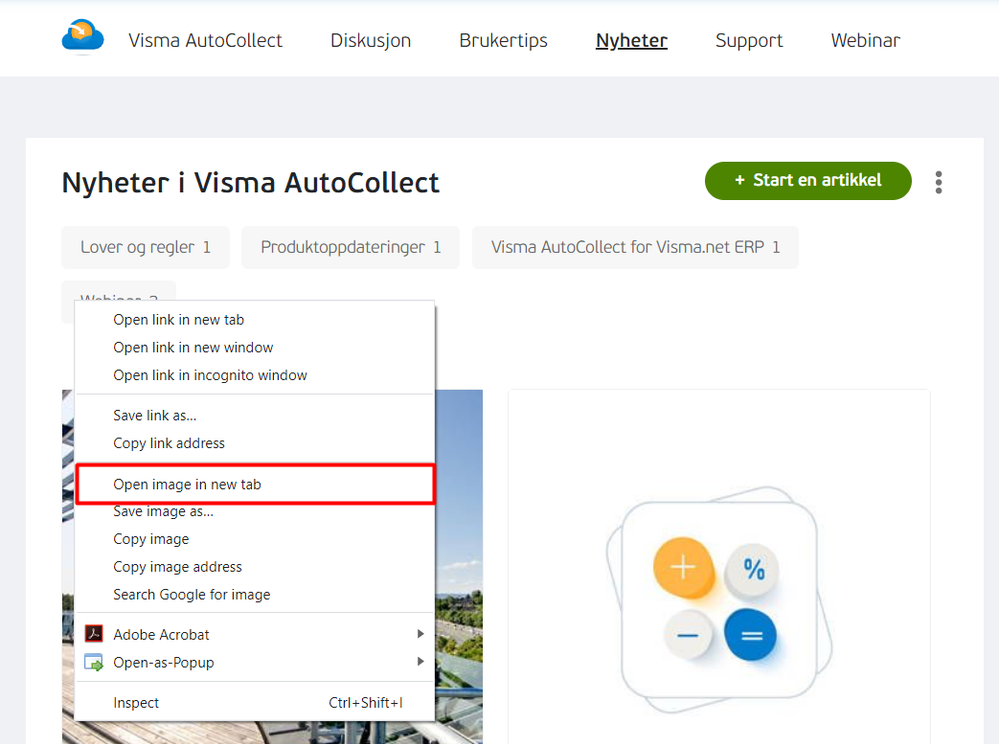Screen dimensions: 999x744
Task: Open the building photo article thumbnail
Action: coord(459,567)
